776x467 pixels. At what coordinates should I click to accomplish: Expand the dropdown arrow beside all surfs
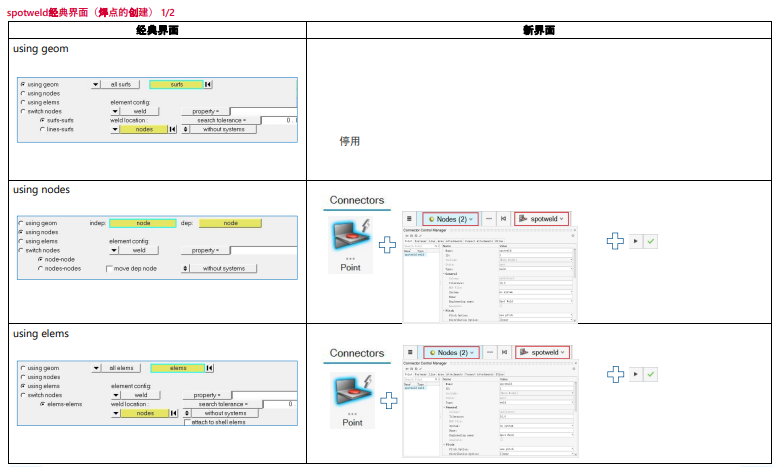click(x=96, y=85)
